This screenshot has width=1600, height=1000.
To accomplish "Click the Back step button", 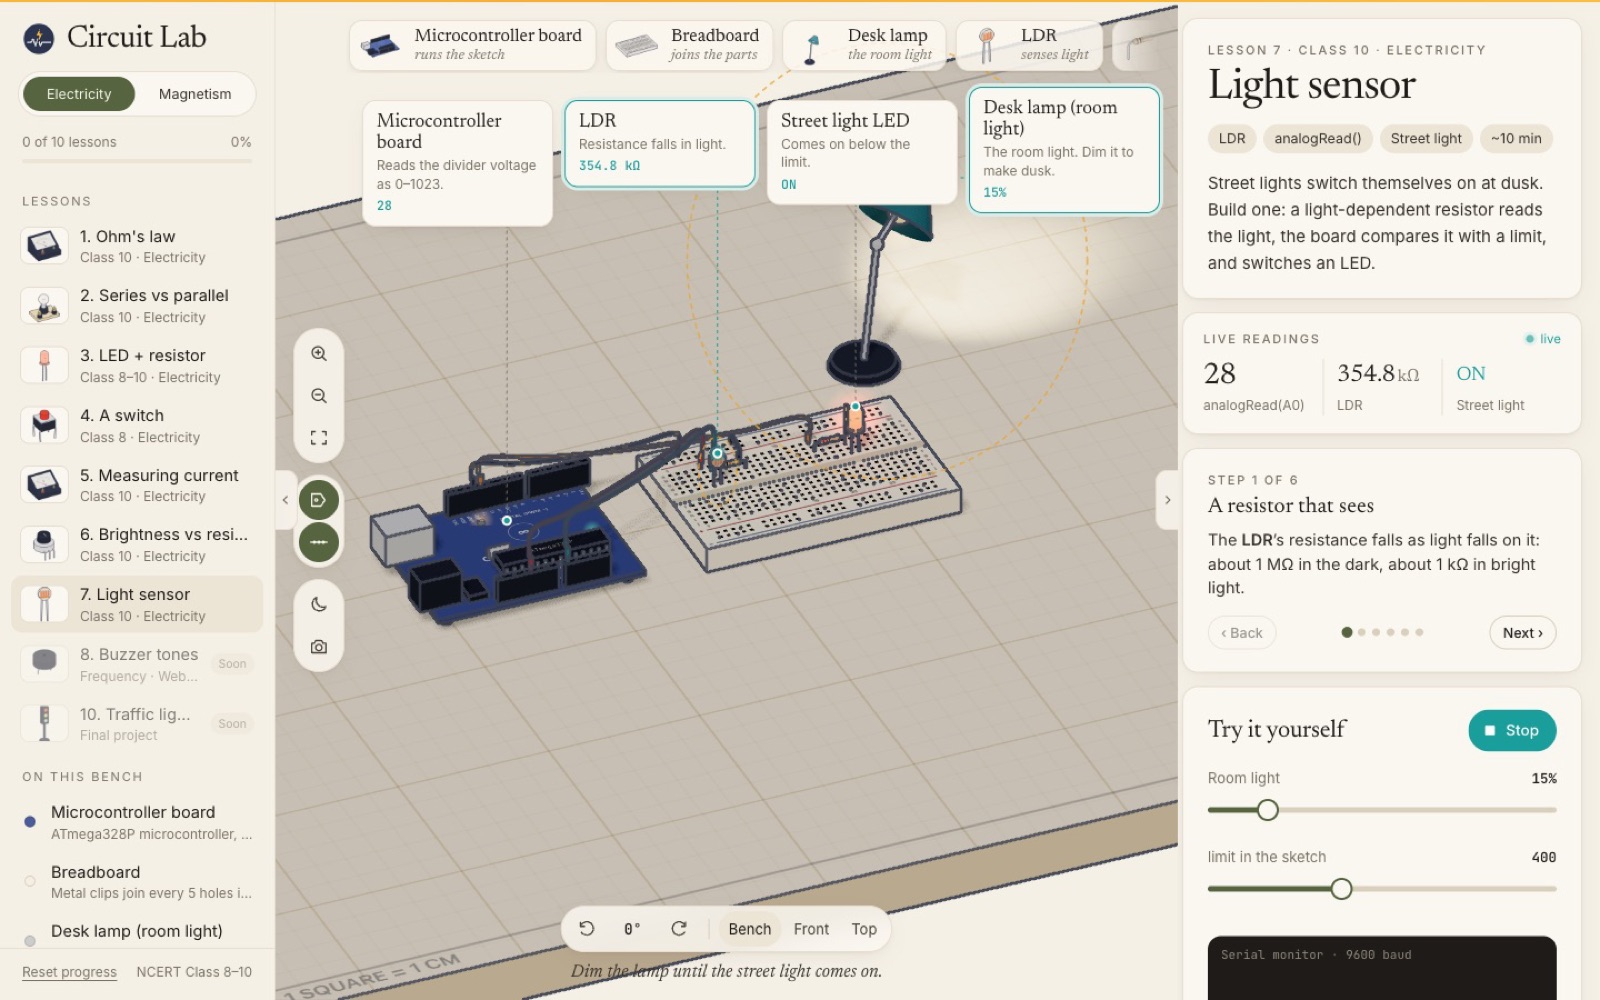I will (1241, 633).
